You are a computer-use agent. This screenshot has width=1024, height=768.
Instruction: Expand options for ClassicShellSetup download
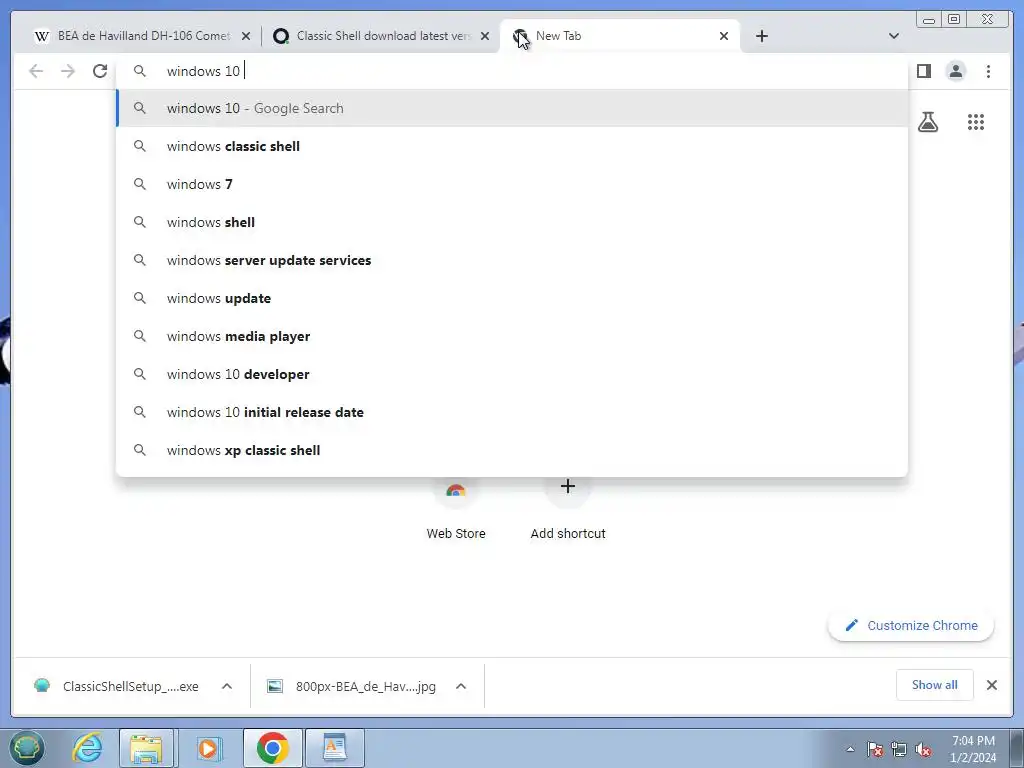tap(227, 686)
